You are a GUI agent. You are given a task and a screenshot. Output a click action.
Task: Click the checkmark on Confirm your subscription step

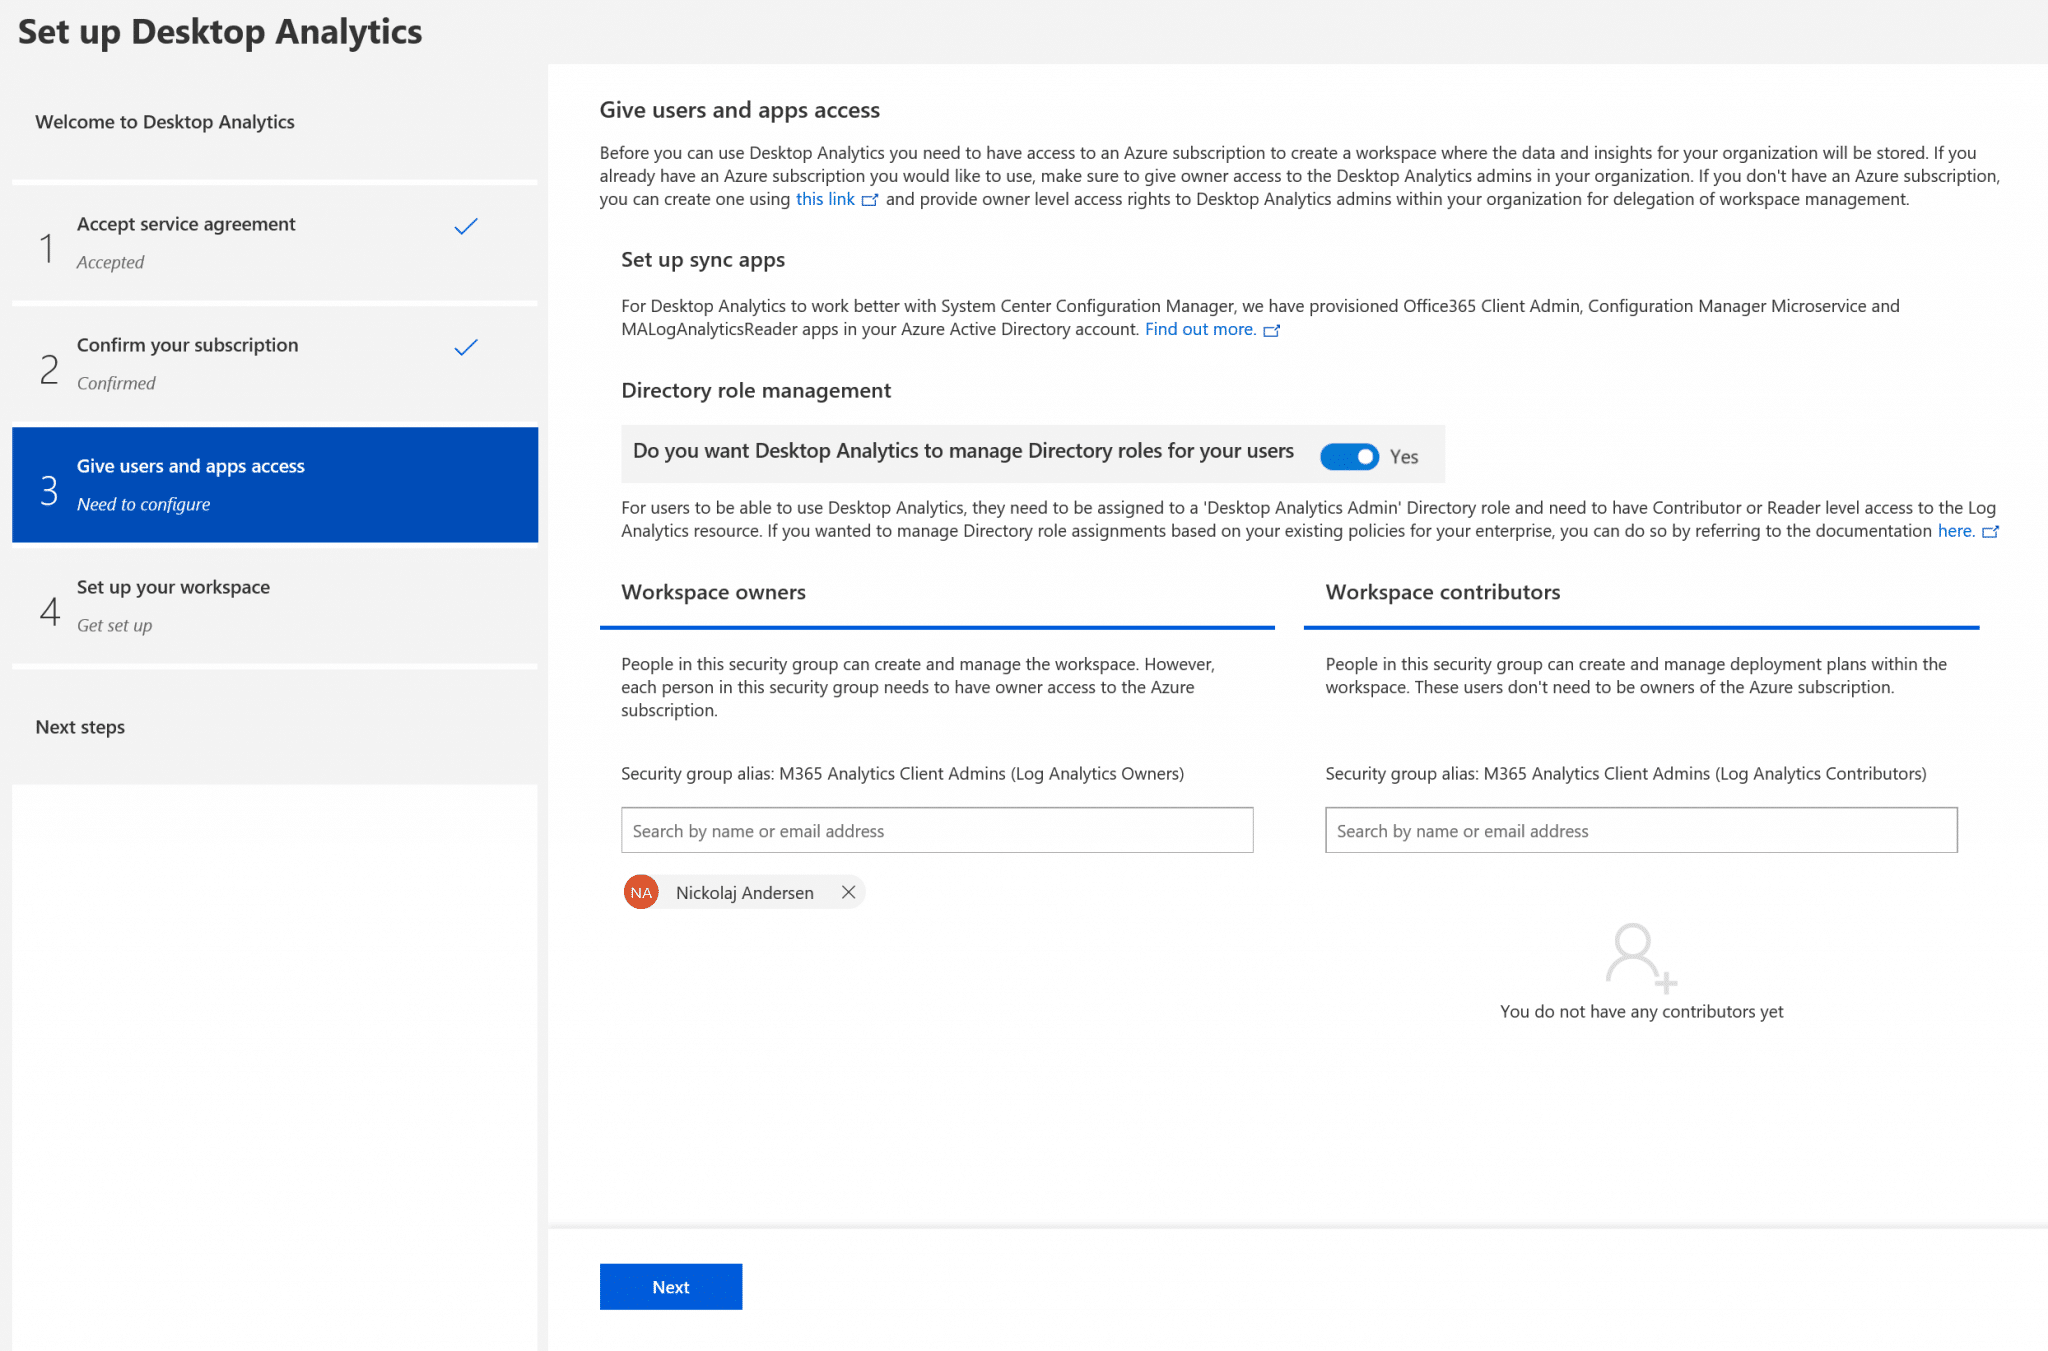[x=465, y=348]
